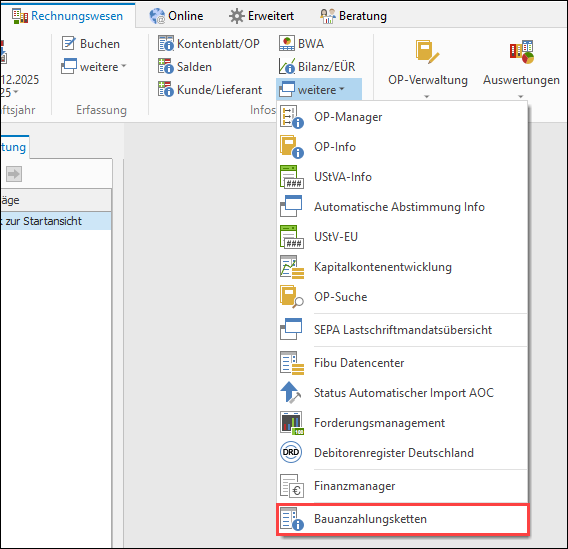Expand the OP-Verwaltung dropdown arrow

427,96
